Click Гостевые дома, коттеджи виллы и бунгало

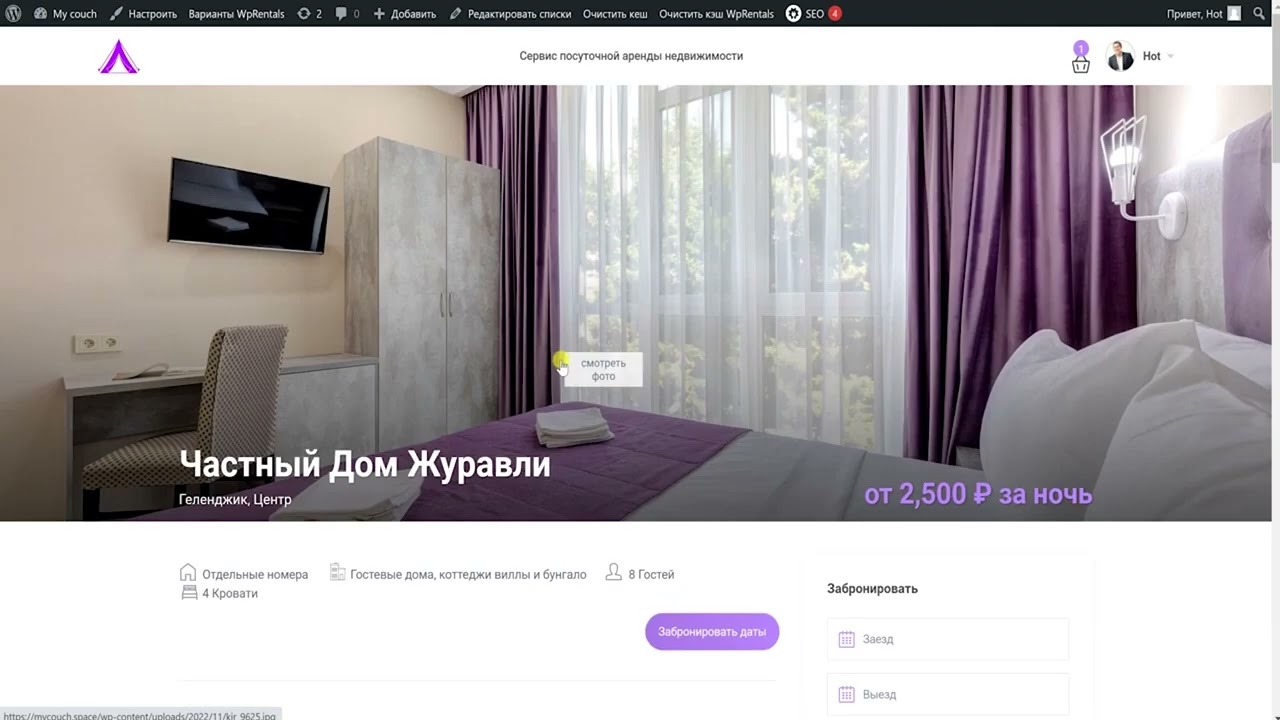pyautogui.click(x=468, y=575)
